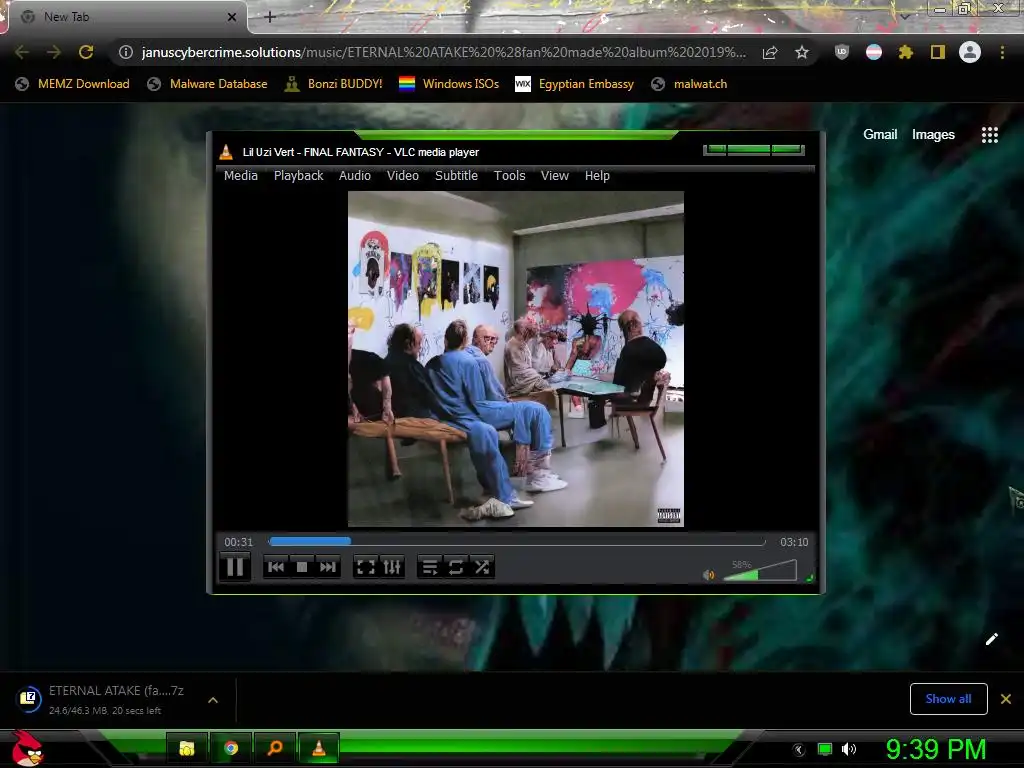1024x768 pixels.
Task: Go back in Chrome
Action: 22,52
